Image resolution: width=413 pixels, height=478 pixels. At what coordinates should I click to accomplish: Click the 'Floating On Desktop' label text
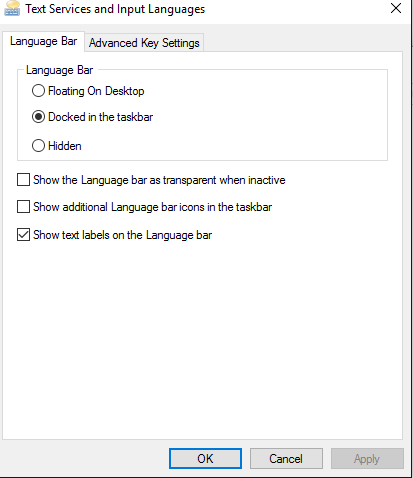click(x=96, y=91)
